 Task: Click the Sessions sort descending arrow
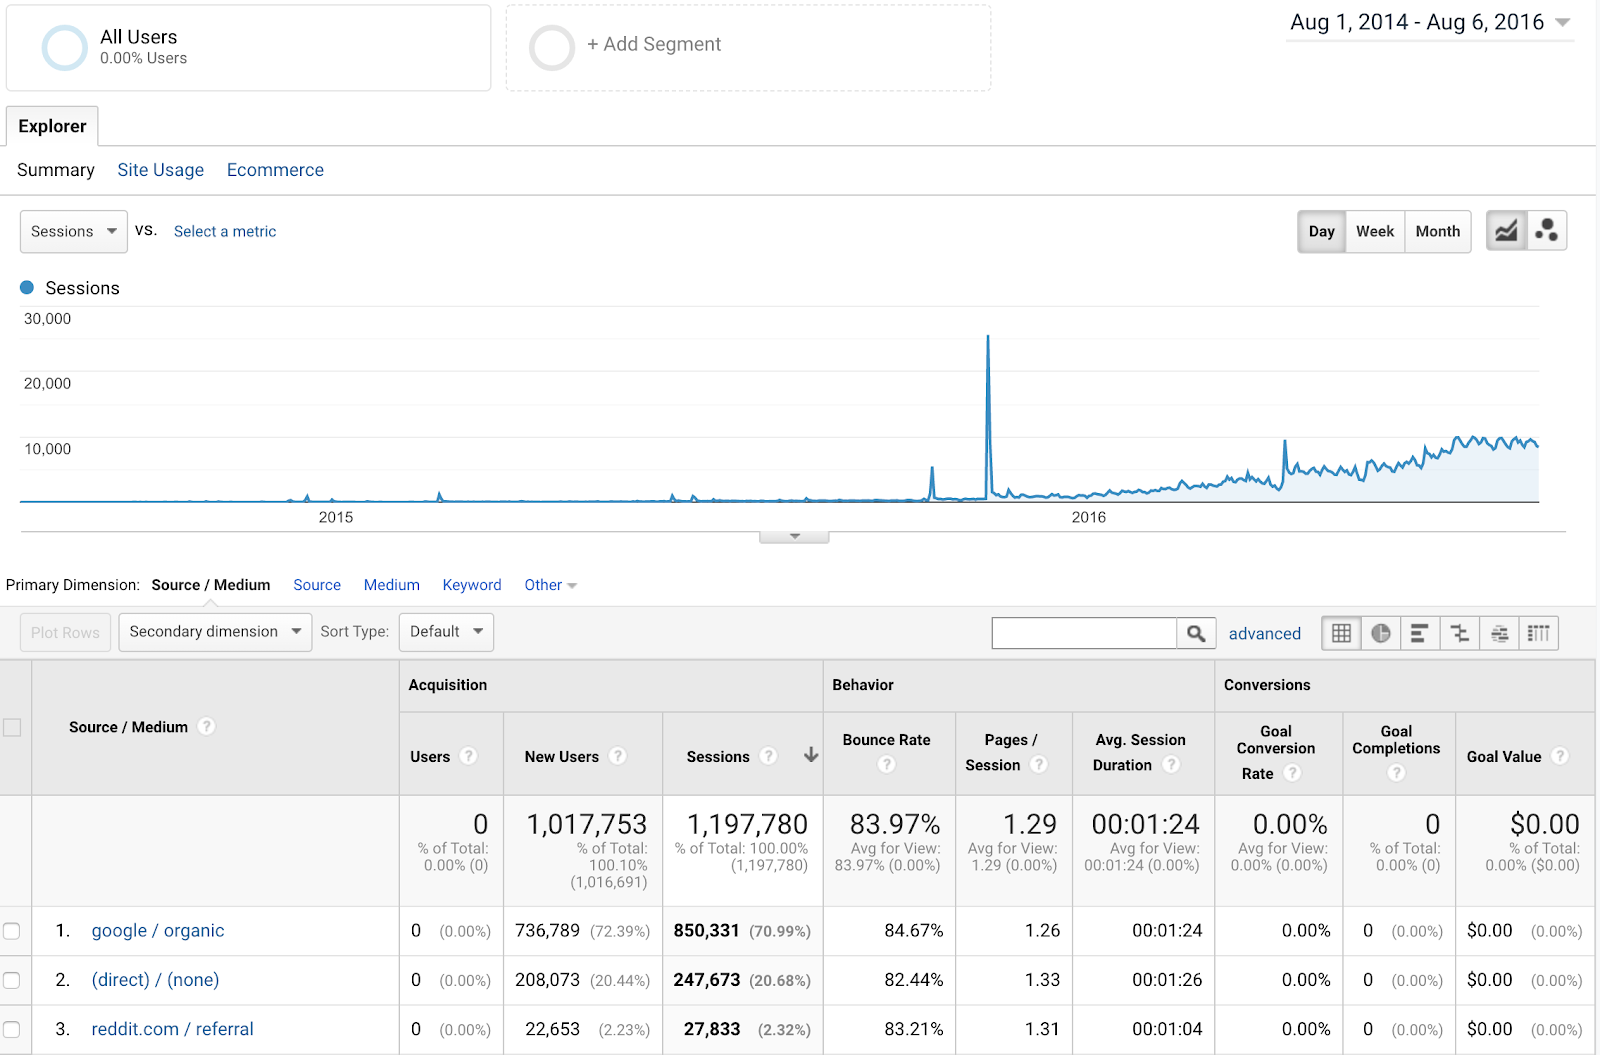click(810, 755)
